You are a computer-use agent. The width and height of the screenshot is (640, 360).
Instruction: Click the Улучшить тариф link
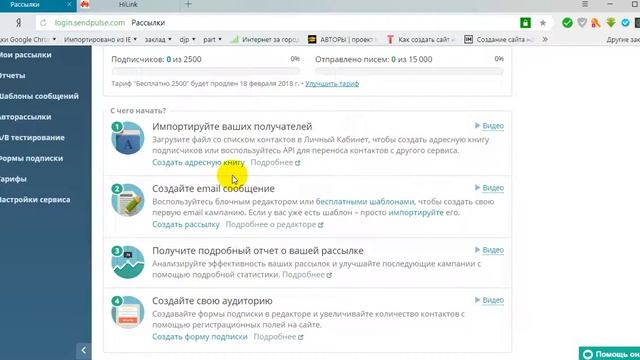pos(332,84)
